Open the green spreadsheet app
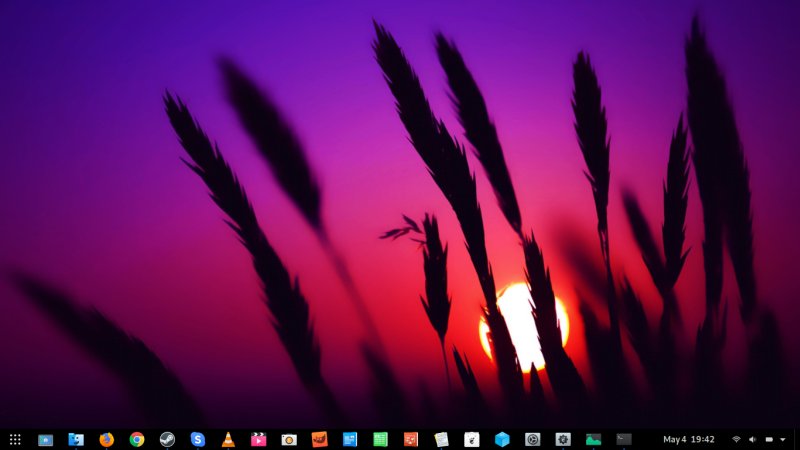Screen dimensions: 800x450 click(380, 439)
